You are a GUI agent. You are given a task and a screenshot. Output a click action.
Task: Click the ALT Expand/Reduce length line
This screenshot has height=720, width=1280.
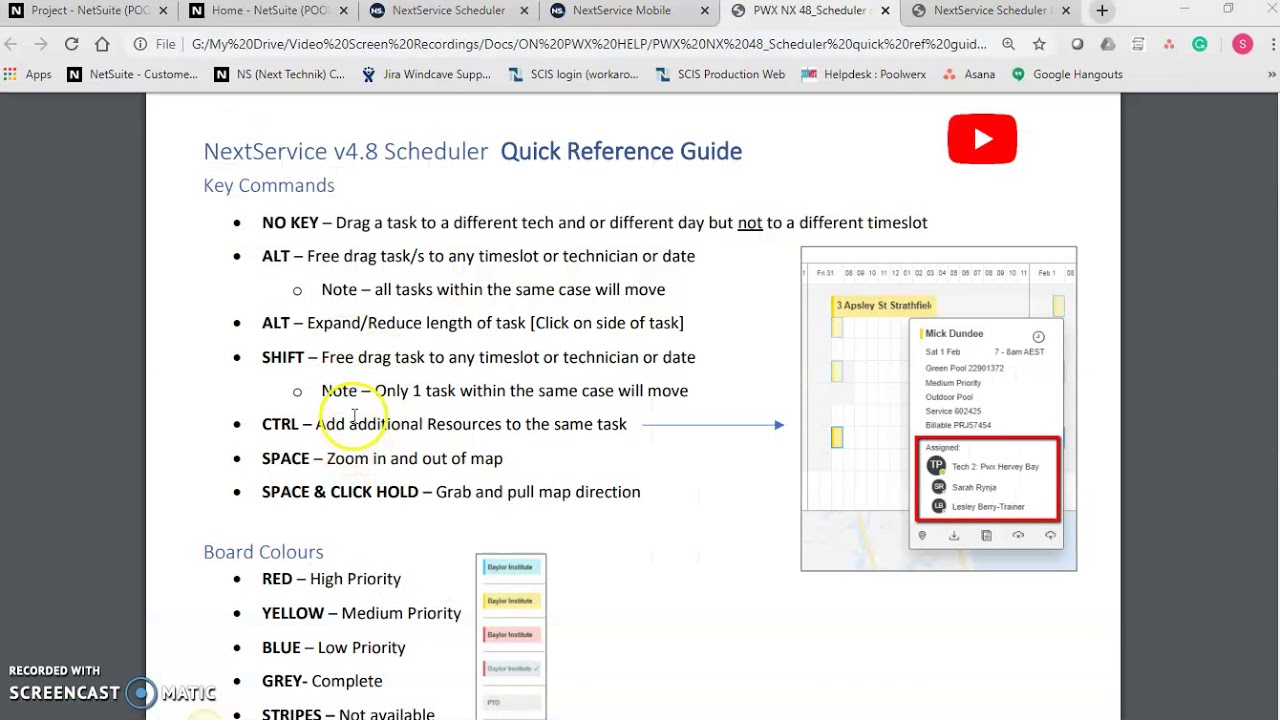[x=473, y=323]
